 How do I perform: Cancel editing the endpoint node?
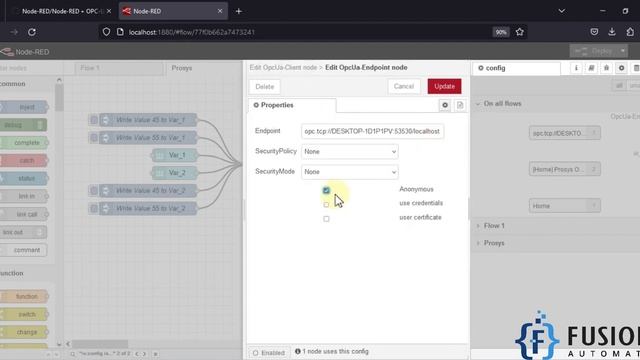click(x=404, y=86)
